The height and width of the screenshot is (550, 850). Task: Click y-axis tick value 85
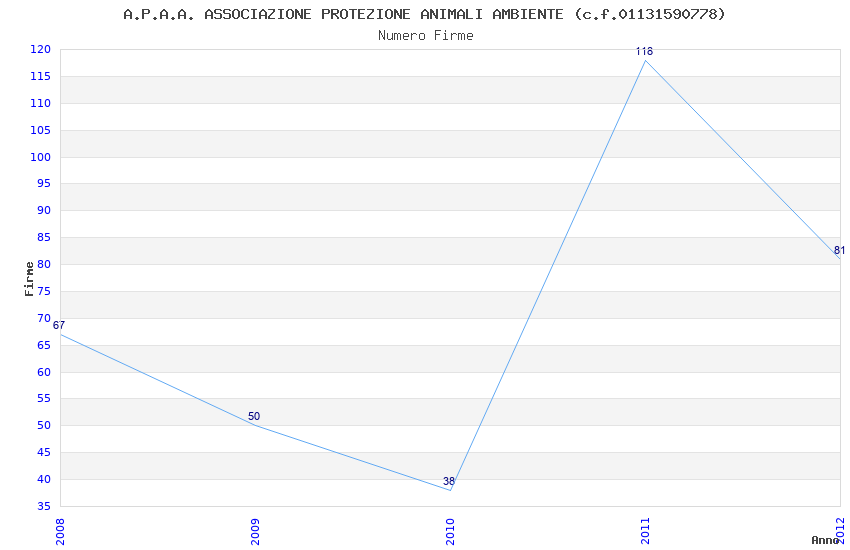44,237
